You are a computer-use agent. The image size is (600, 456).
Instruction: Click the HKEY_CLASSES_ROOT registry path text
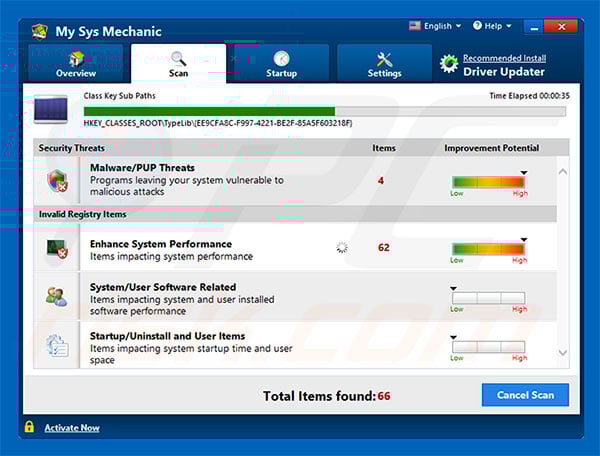pos(218,123)
